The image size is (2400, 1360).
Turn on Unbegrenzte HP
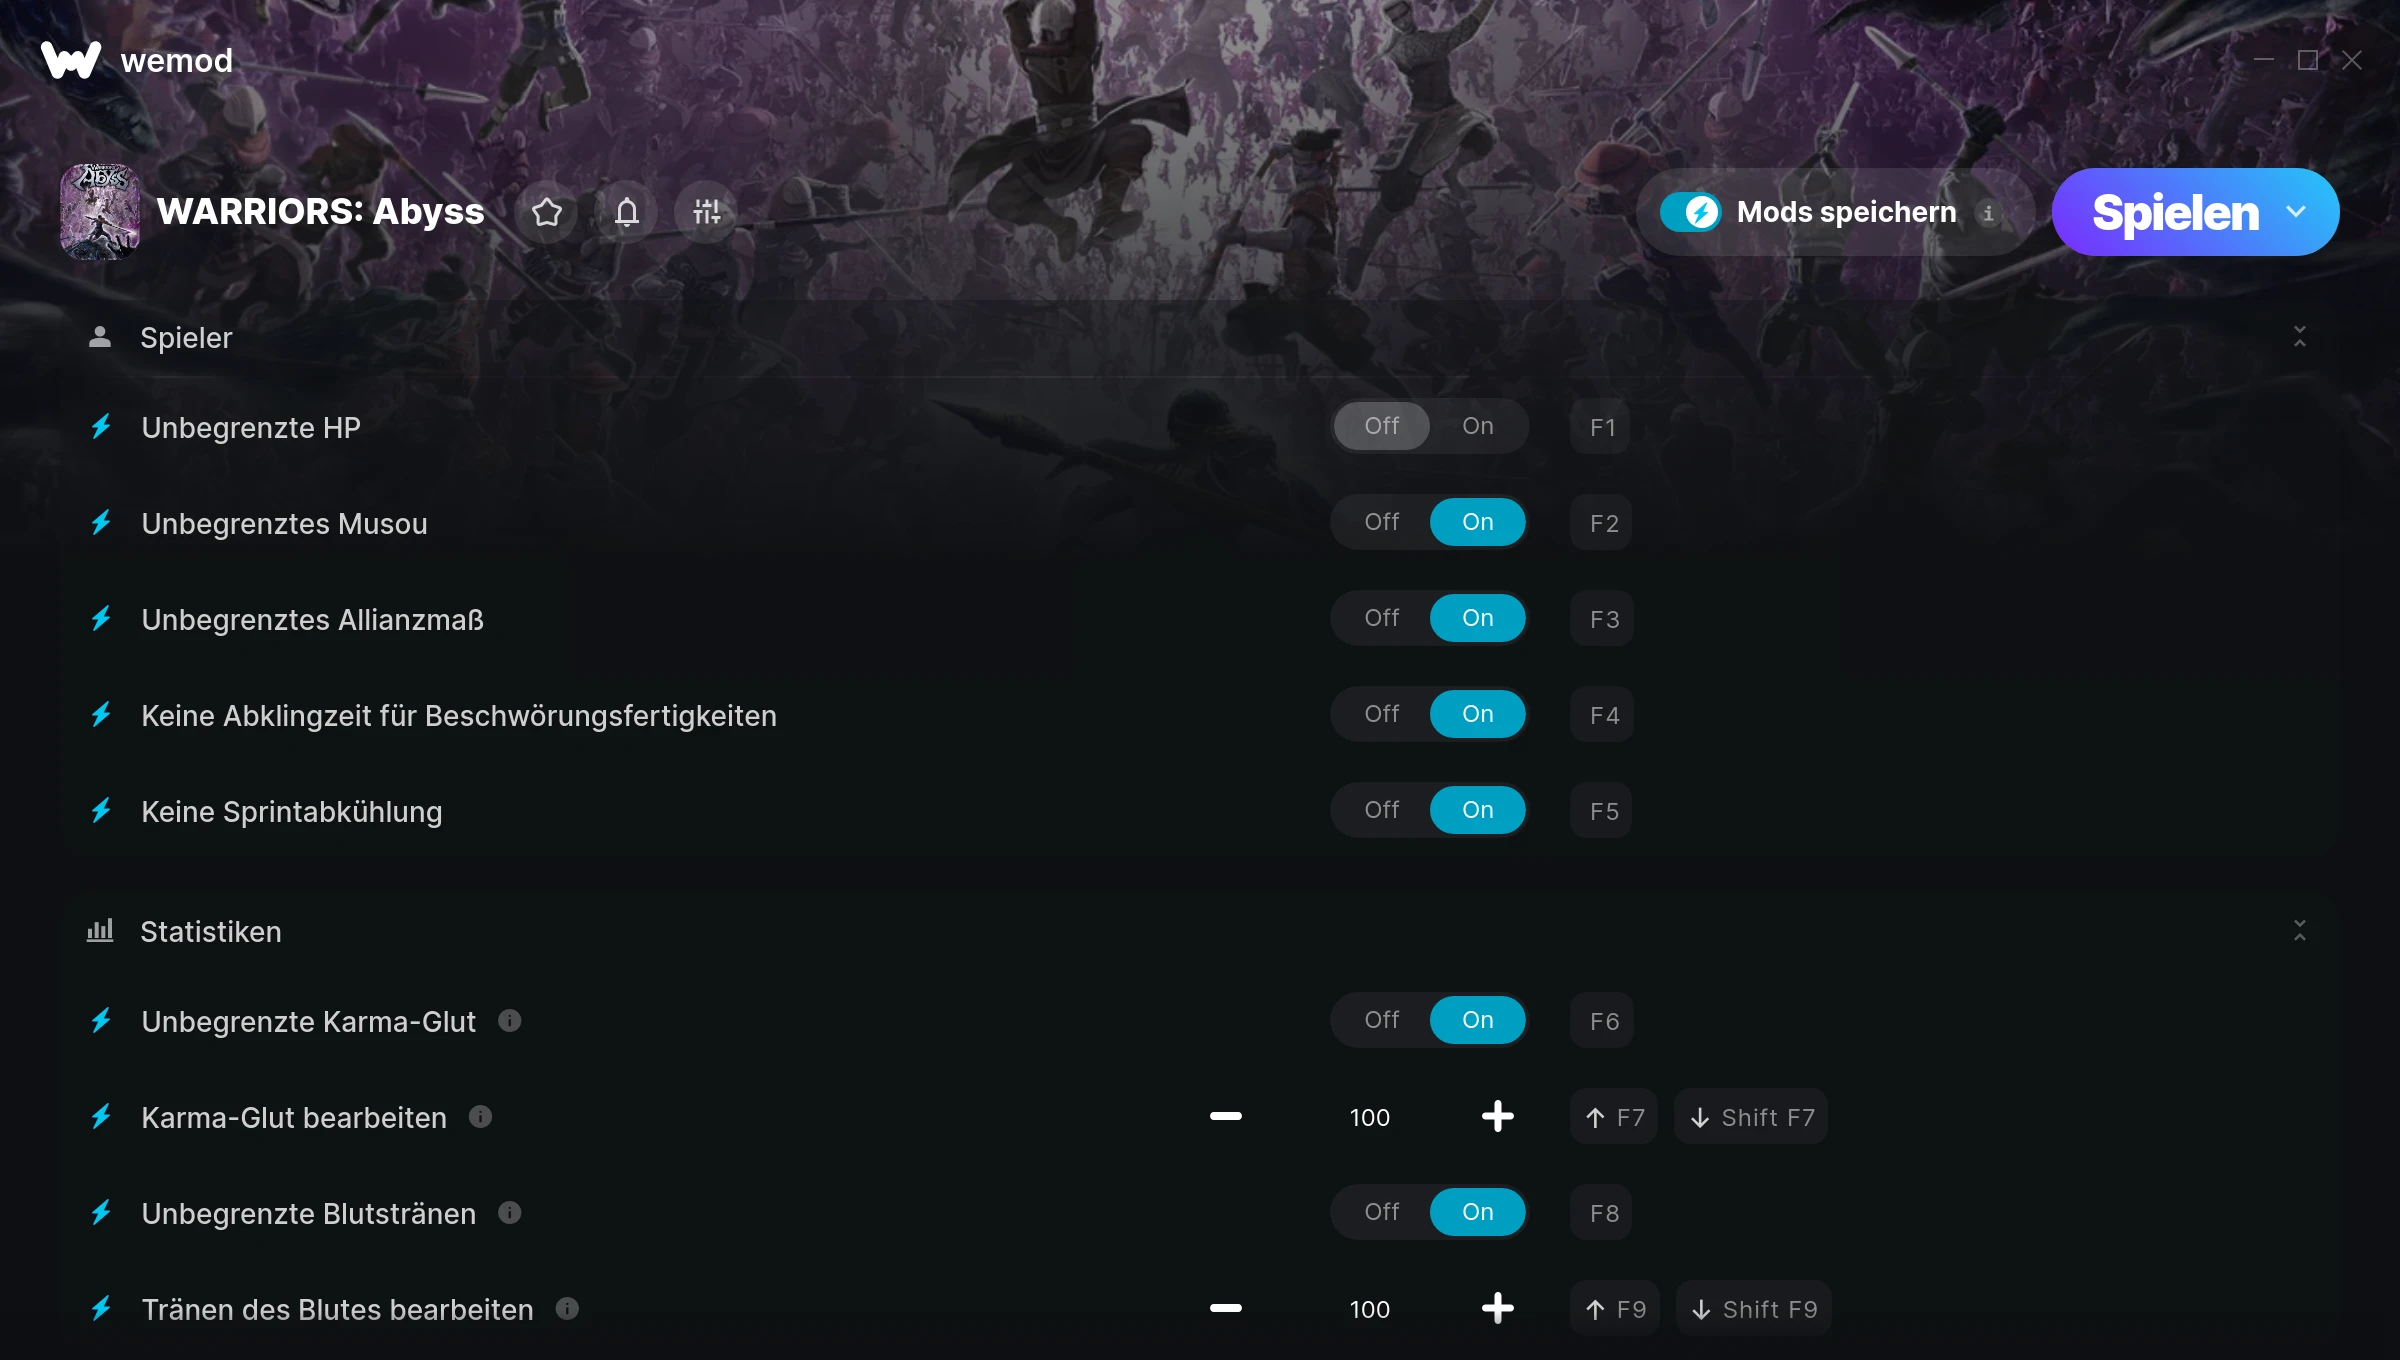[x=1478, y=426]
